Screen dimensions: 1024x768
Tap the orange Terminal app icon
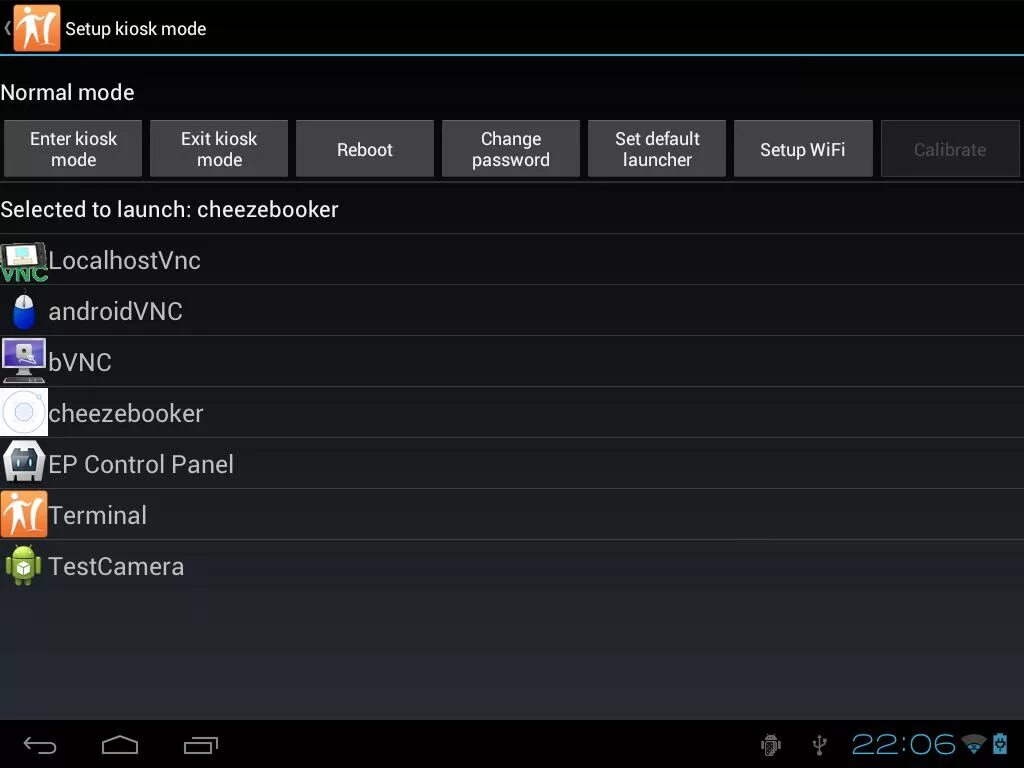pyautogui.click(x=24, y=514)
